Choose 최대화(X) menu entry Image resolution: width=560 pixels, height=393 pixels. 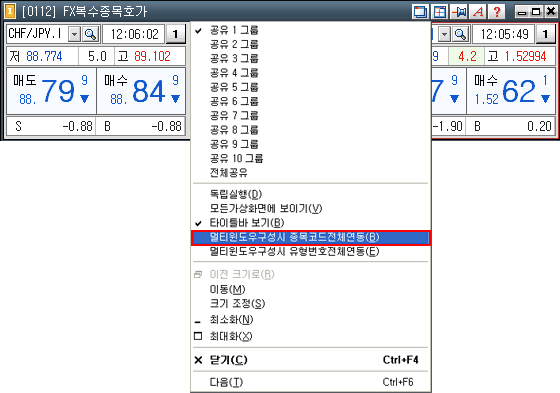pyautogui.click(x=310, y=336)
